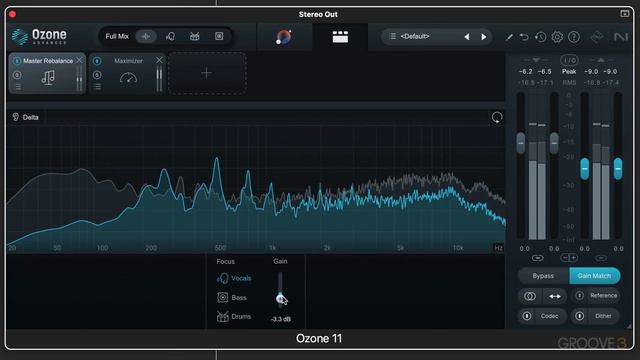
Task: Solo the Maximizer module
Action: (97, 75)
